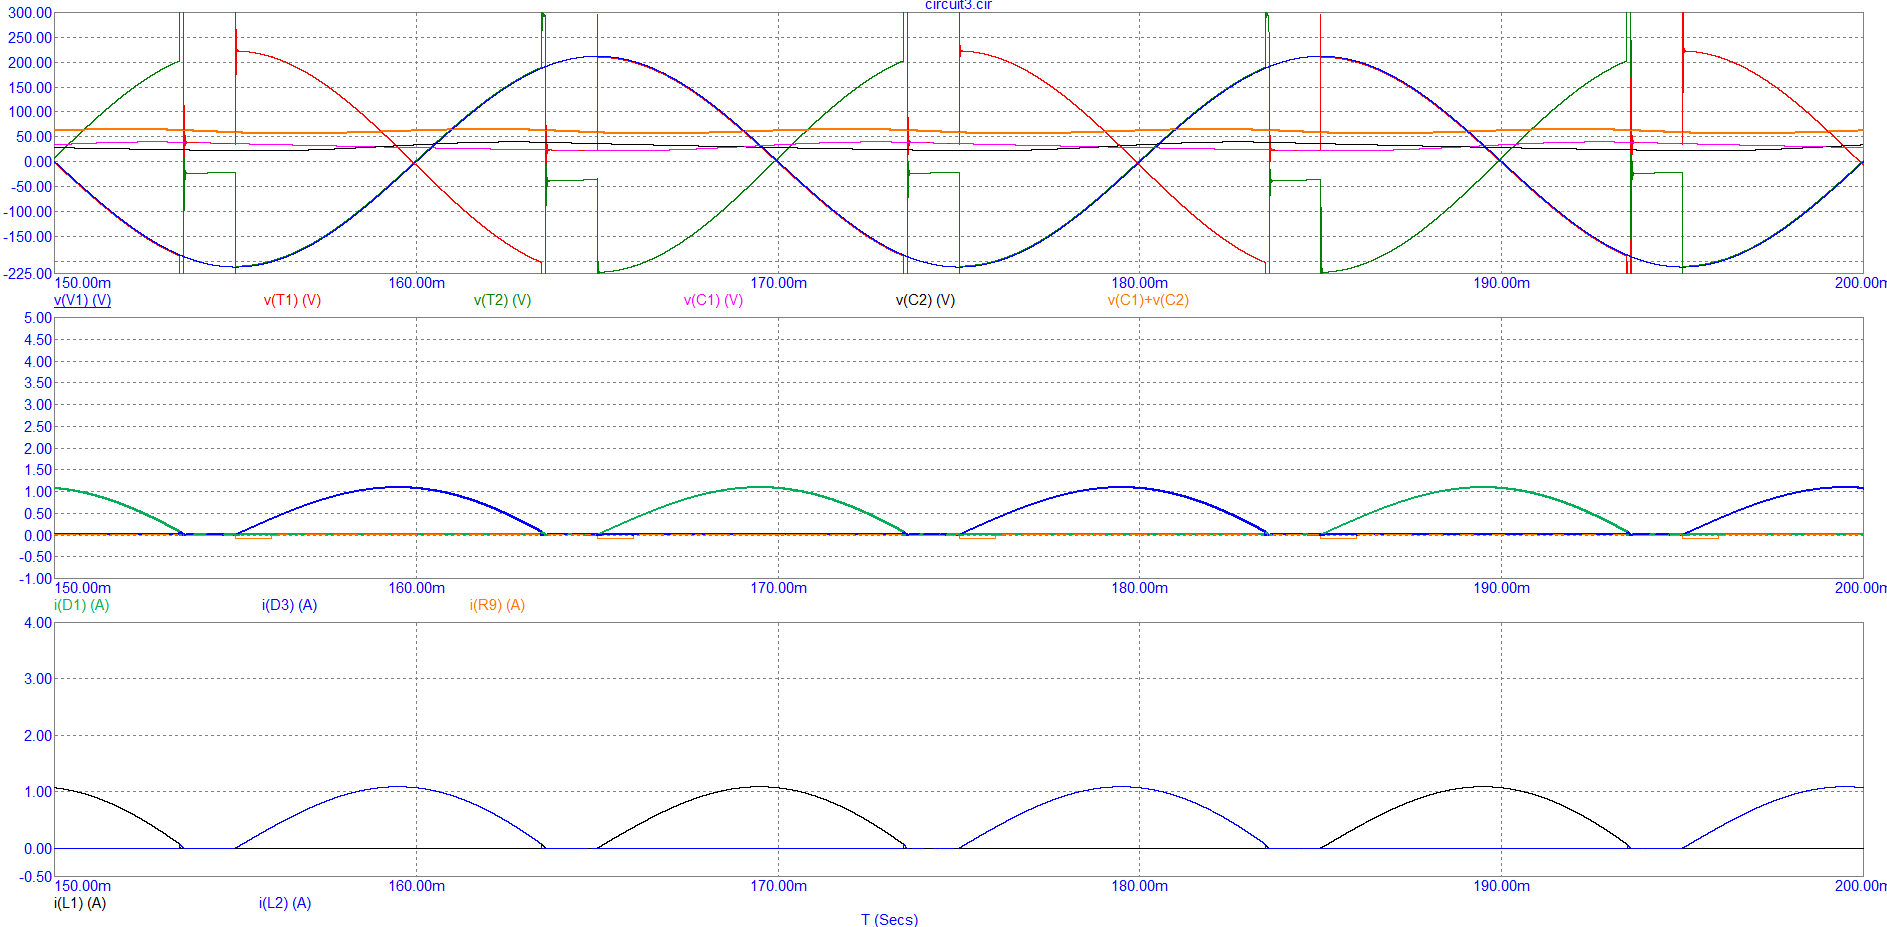The width and height of the screenshot is (1887, 927).
Task: Click the 170.00m time label under diode current plot
Action: click(778, 588)
